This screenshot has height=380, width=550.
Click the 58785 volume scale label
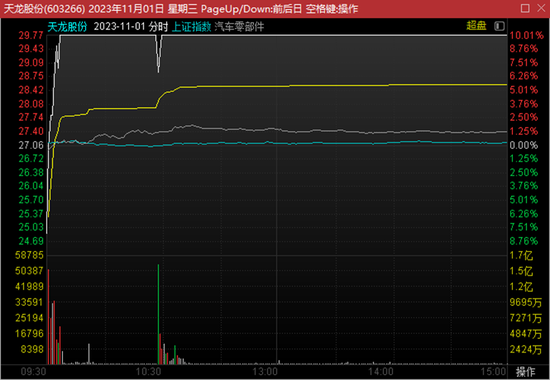[29, 255]
